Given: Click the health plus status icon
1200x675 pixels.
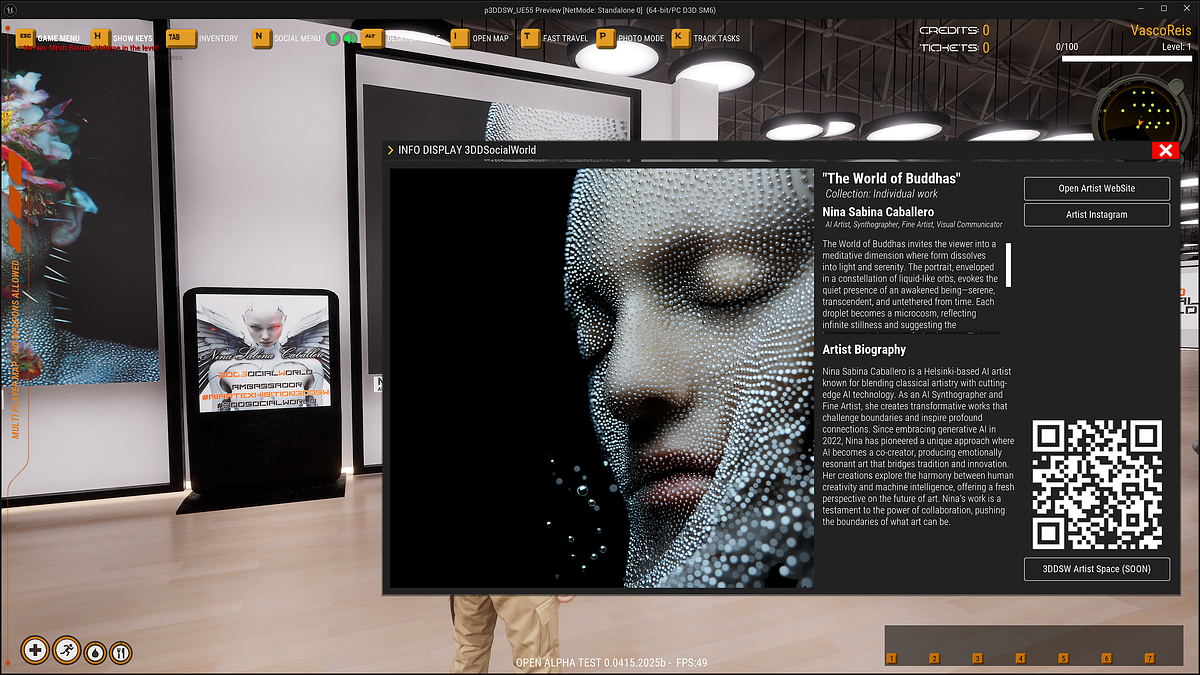Looking at the screenshot, I should (x=35, y=650).
